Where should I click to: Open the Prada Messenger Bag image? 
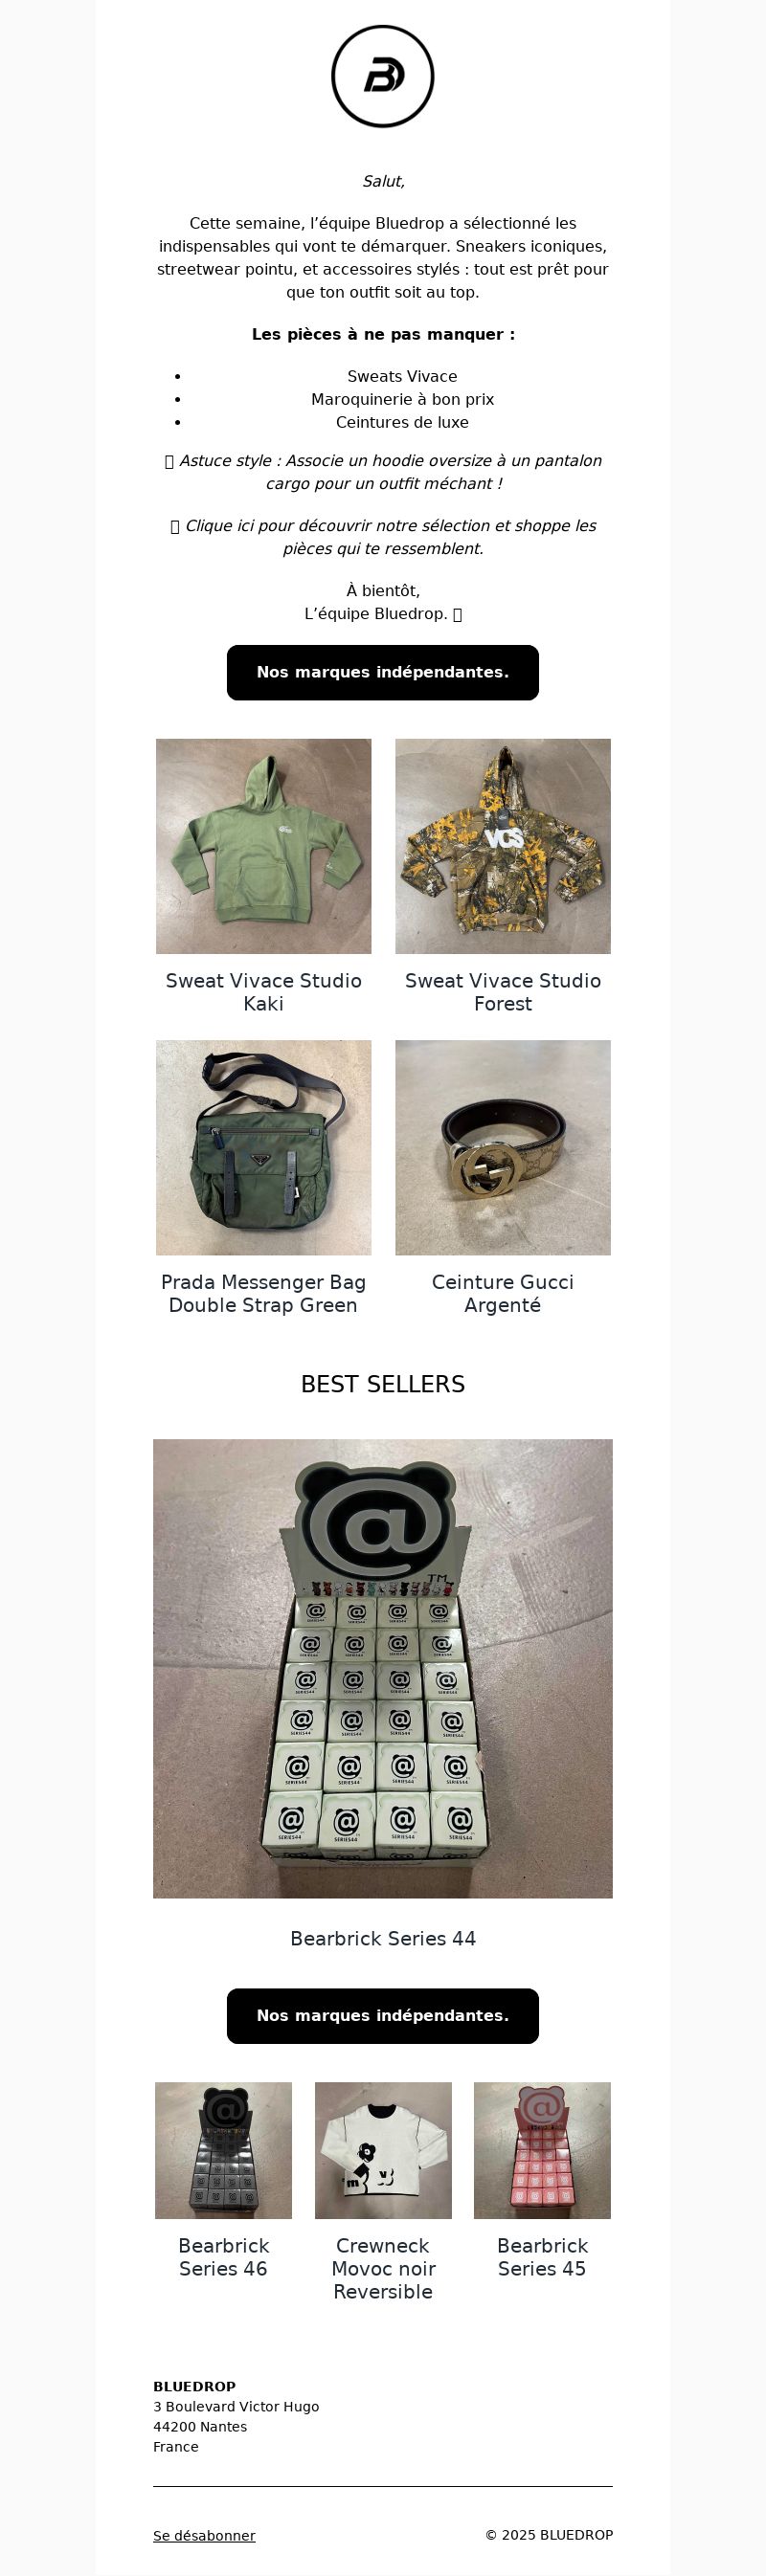[x=264, y=1147]
